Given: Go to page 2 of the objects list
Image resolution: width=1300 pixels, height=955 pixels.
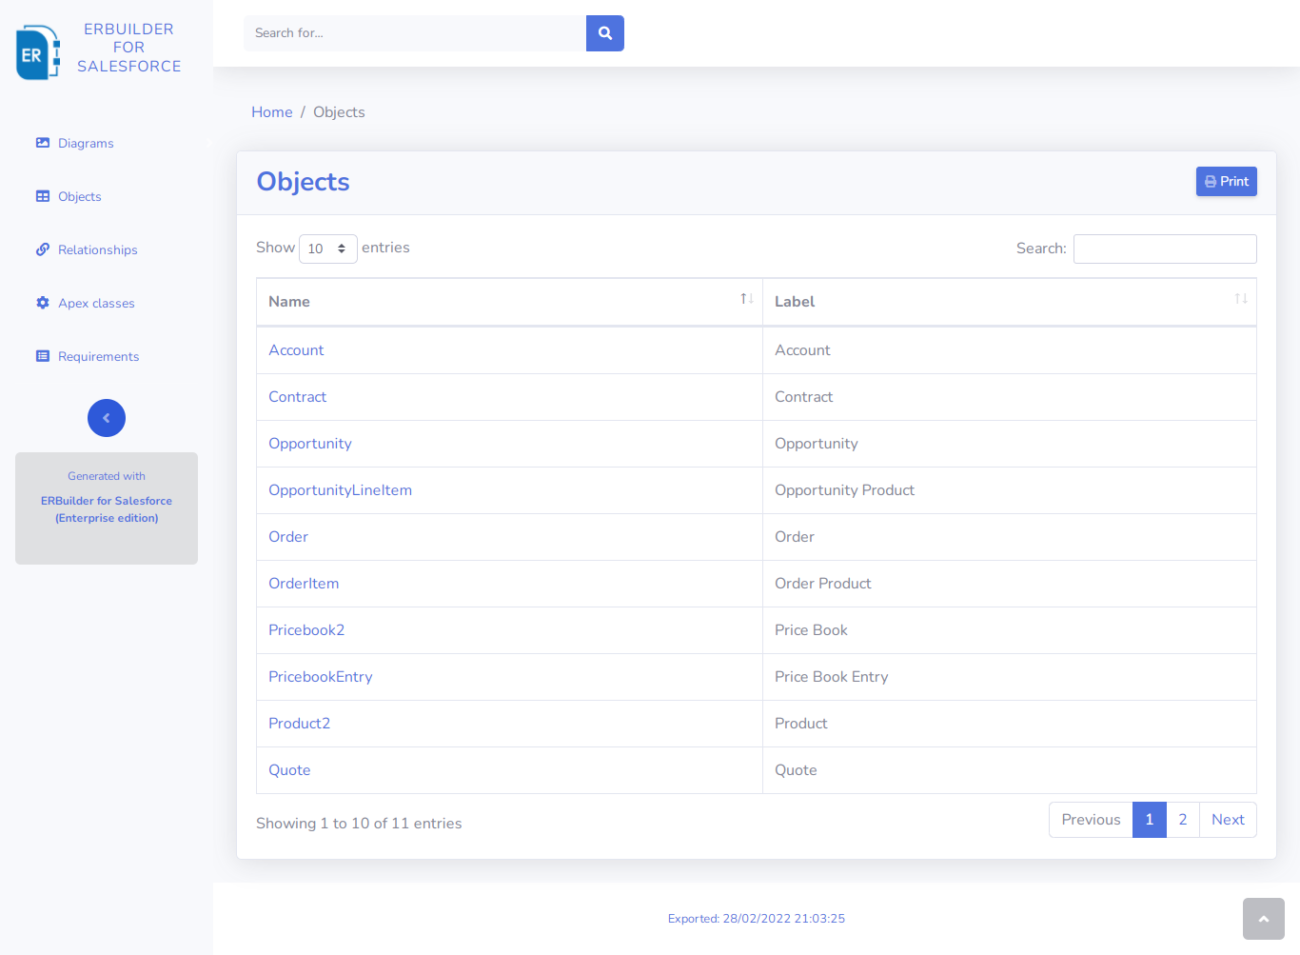Looking at the screenshot, I should coord(1183,819).
